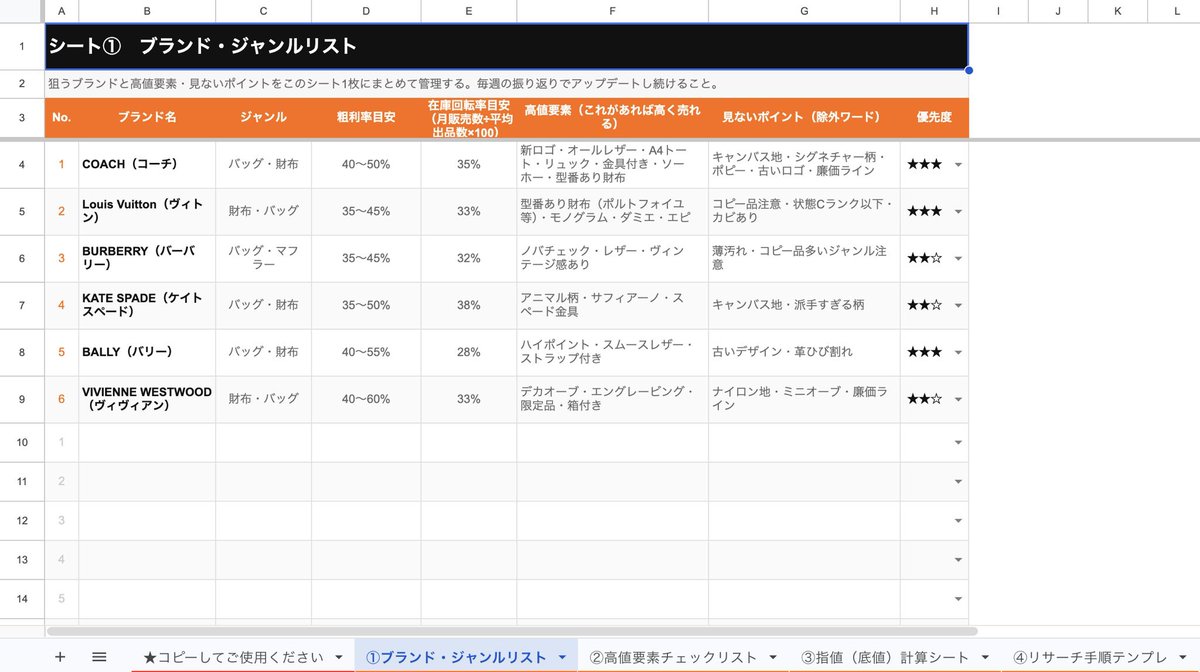Open menu arrow on ★コピーしてご使用ください tab
1200x672 pixels.
(x=338, y=658)
